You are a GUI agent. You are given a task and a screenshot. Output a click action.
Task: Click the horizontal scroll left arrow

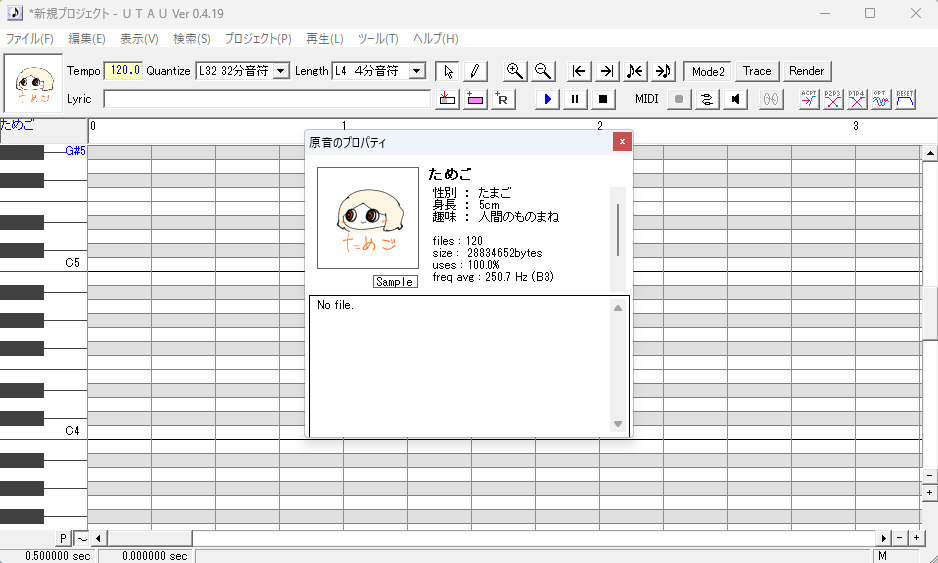pyautogui.click(x=99, y=538)
